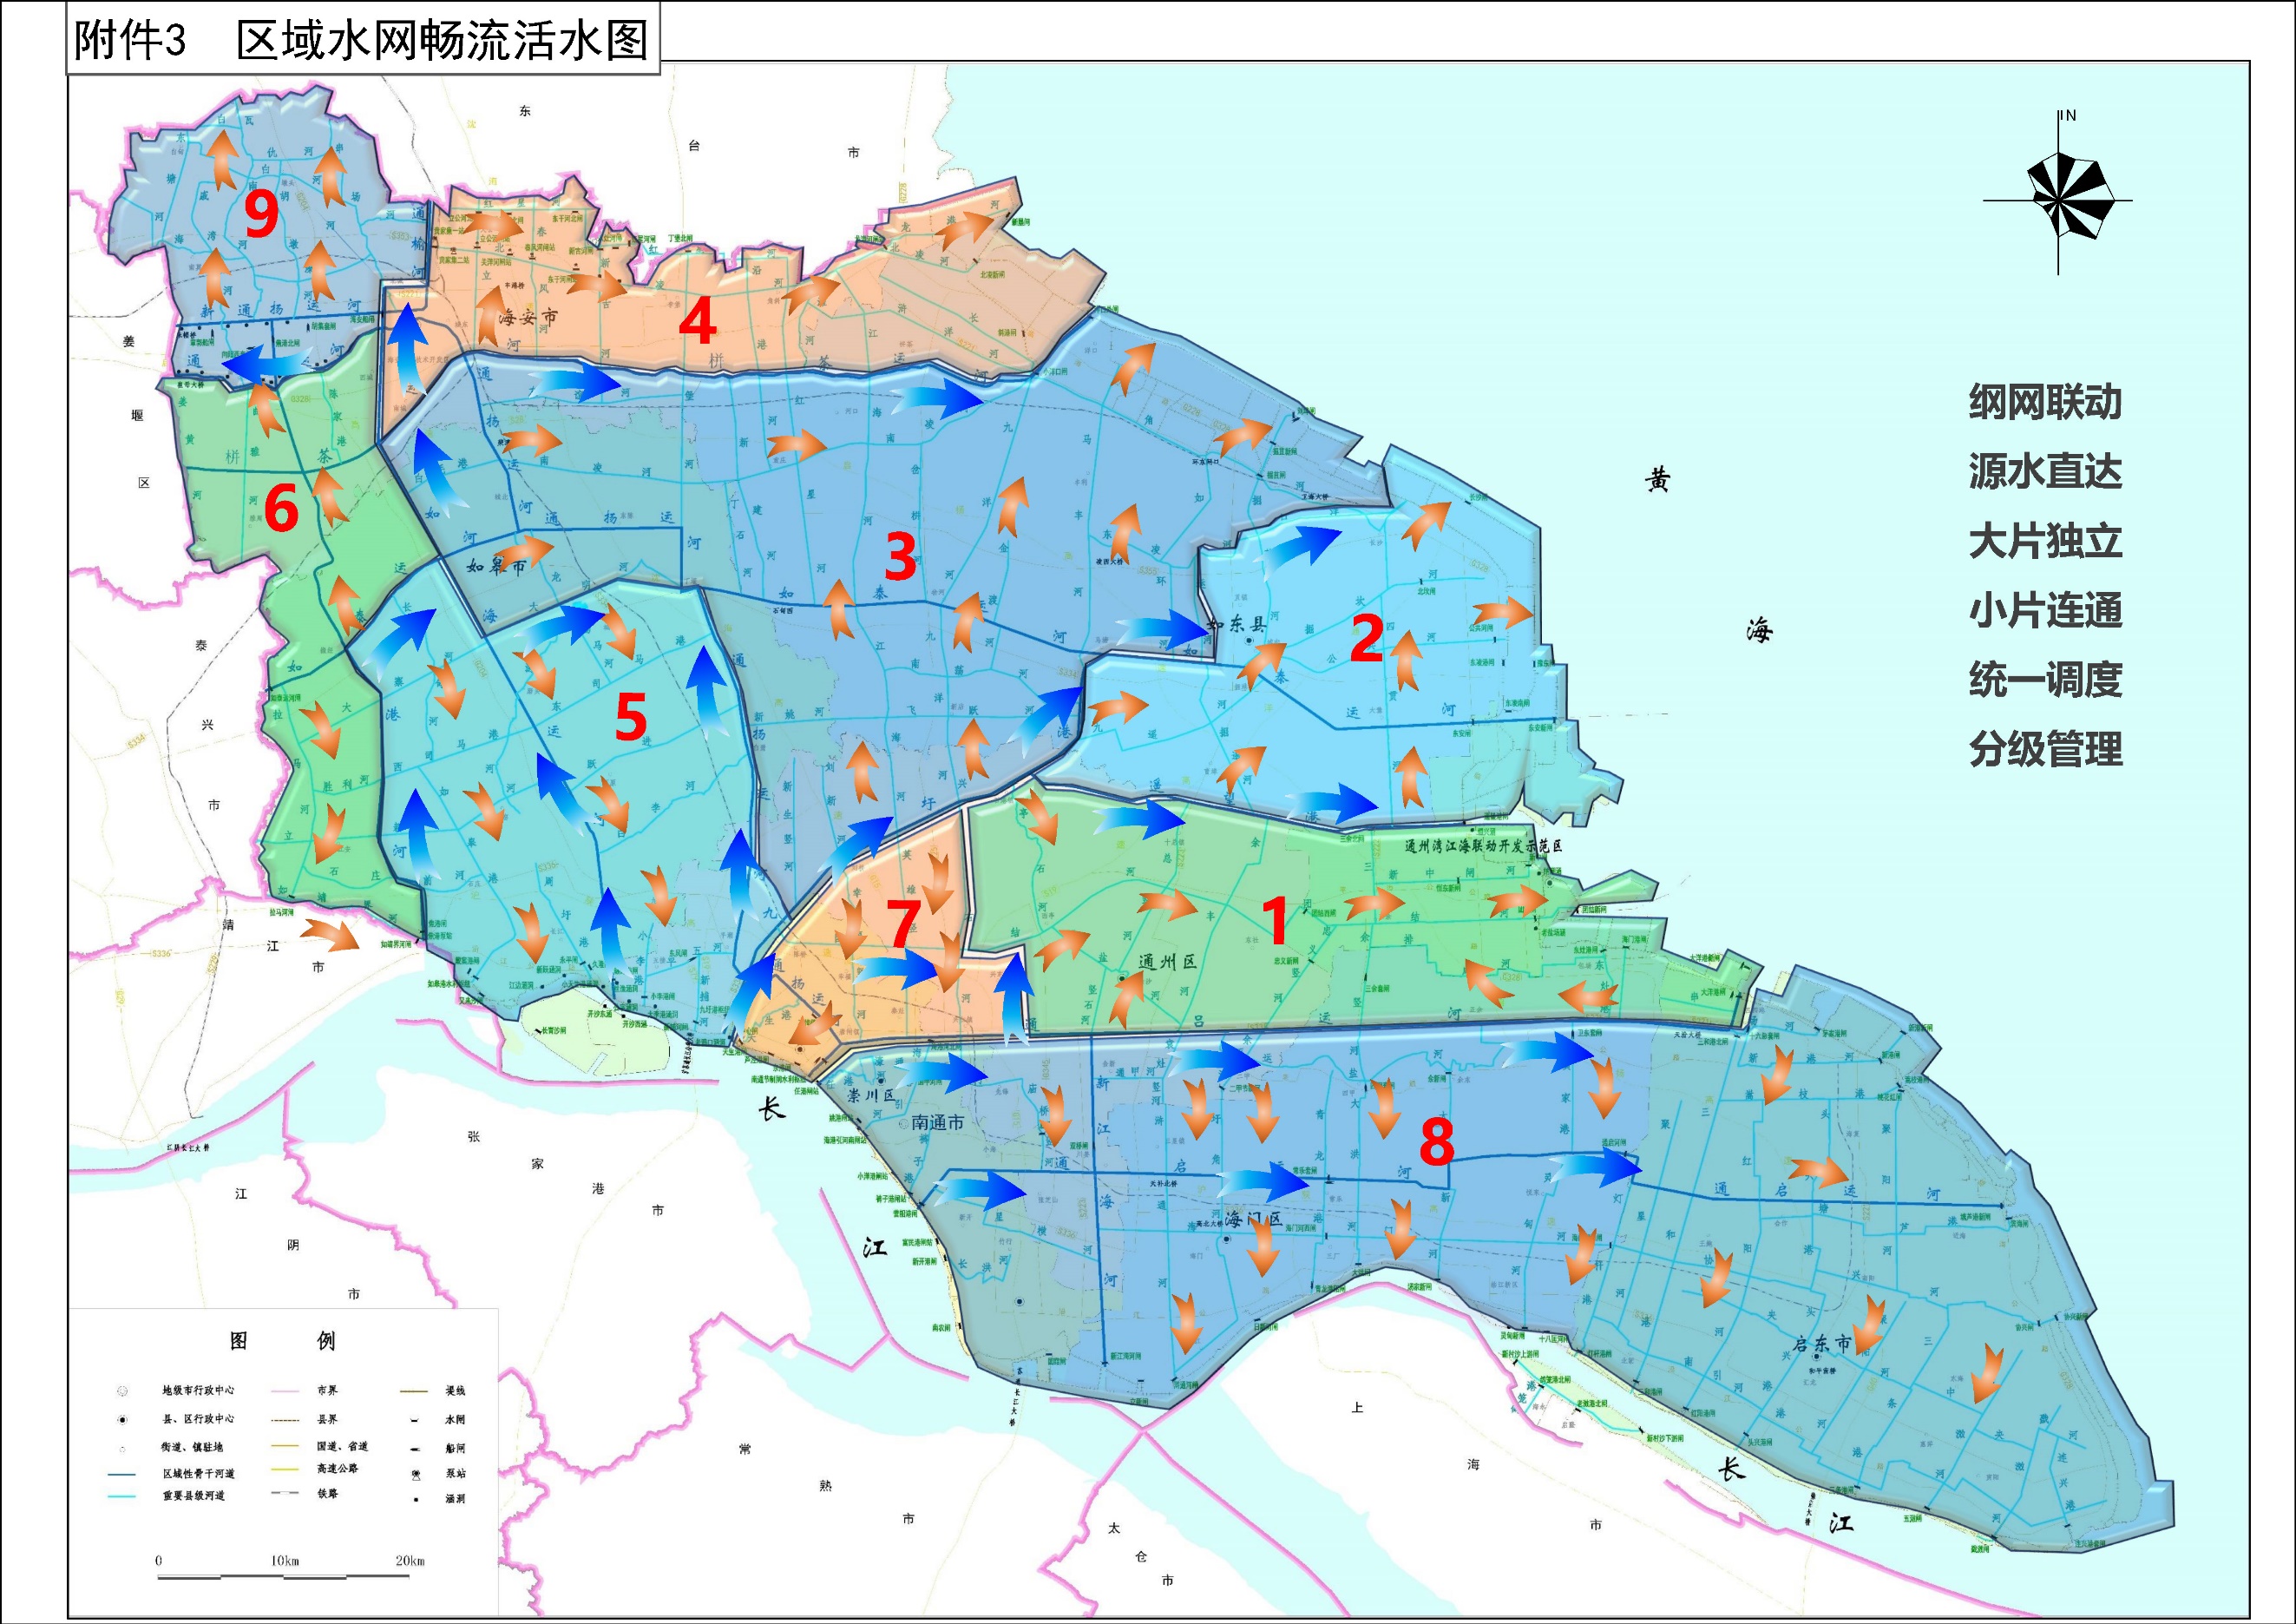Image resolution: width=2296 pixels, height=1624 pixels.
Task: Click the 涵洞 culvert dot legend symbol
Action: point(415,1499)
